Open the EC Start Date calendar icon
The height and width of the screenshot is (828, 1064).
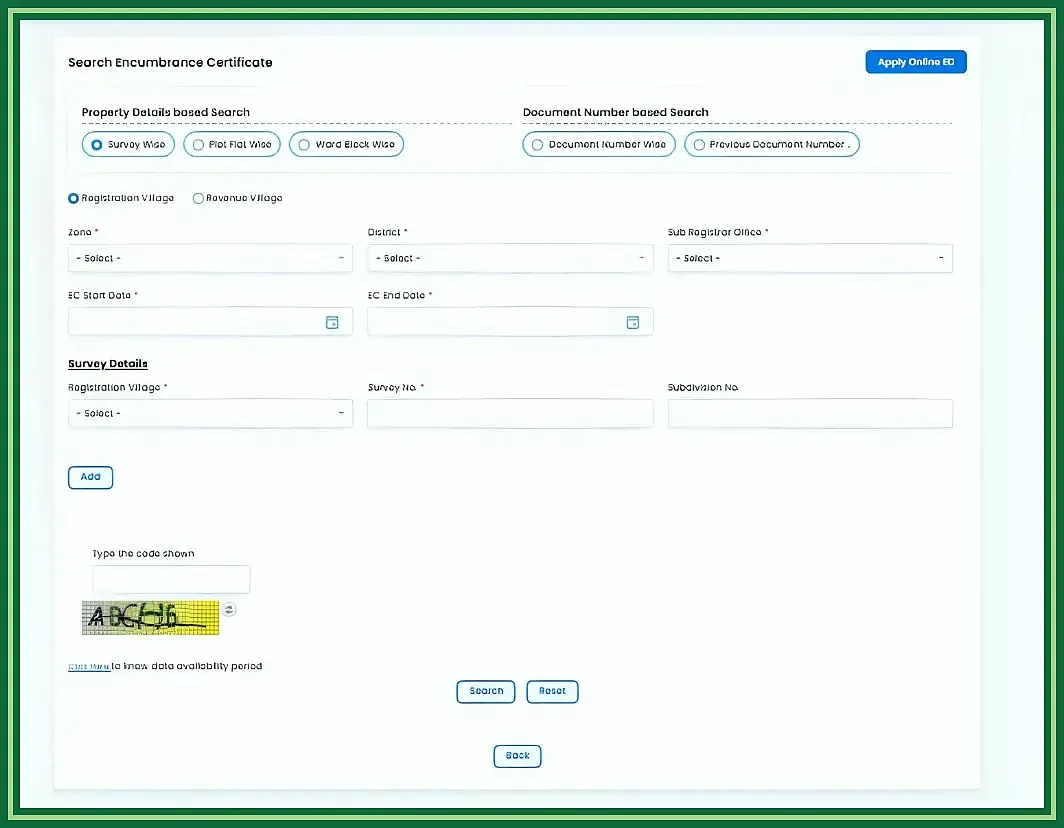pyautogui.click(x=332, y=322)
